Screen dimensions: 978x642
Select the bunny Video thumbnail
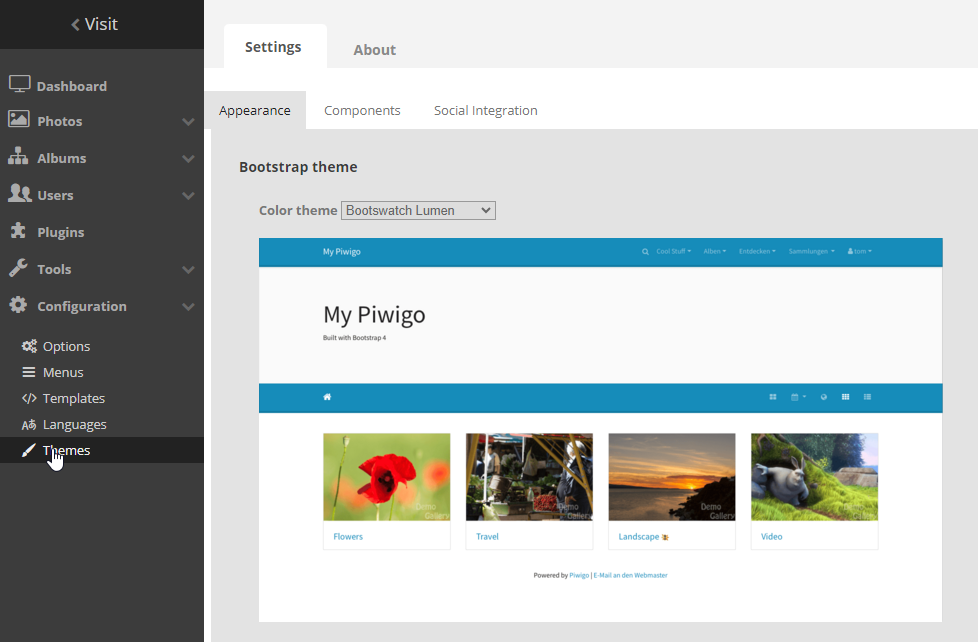[815, 477]
